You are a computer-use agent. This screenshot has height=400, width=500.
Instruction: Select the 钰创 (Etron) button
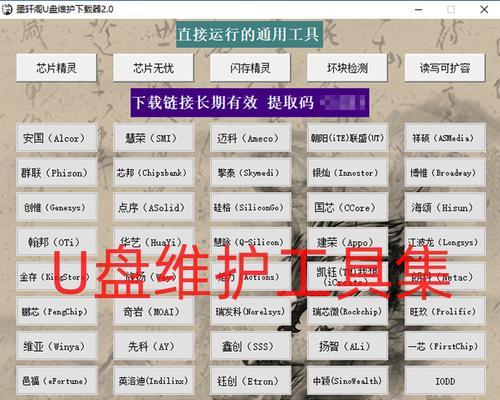[x=250, y=381]
